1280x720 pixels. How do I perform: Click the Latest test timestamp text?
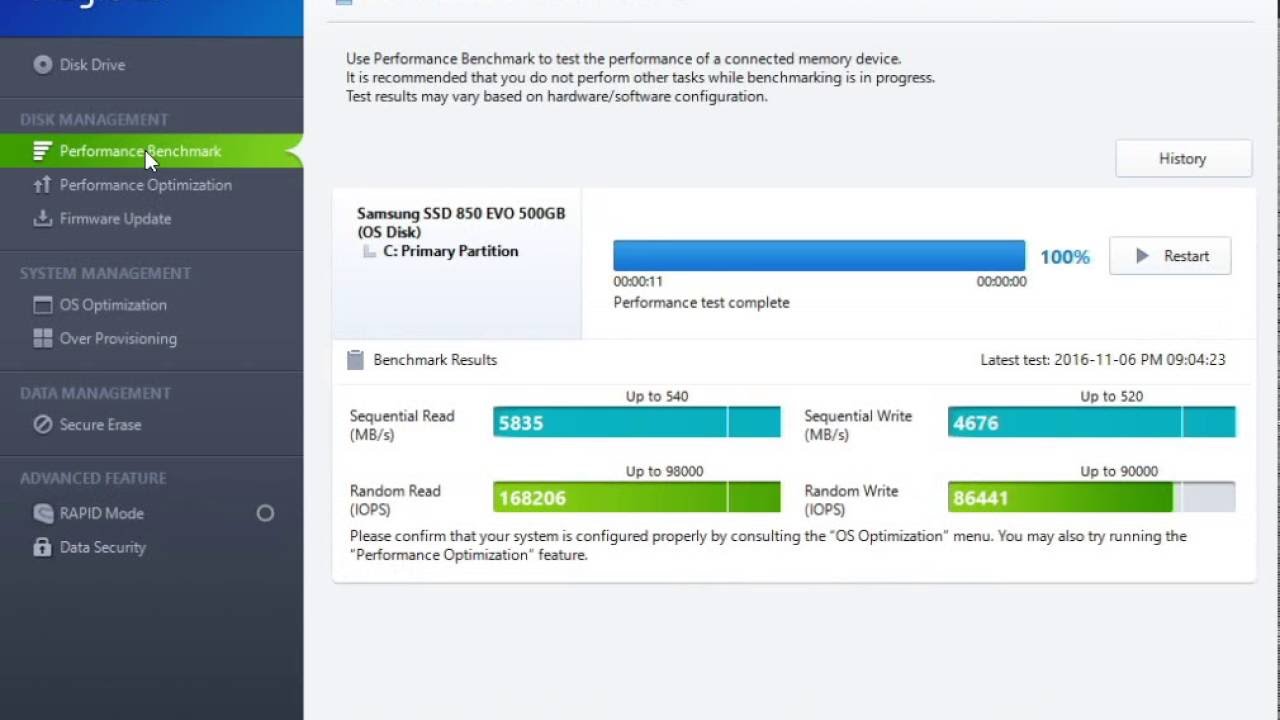[1103, 360]
